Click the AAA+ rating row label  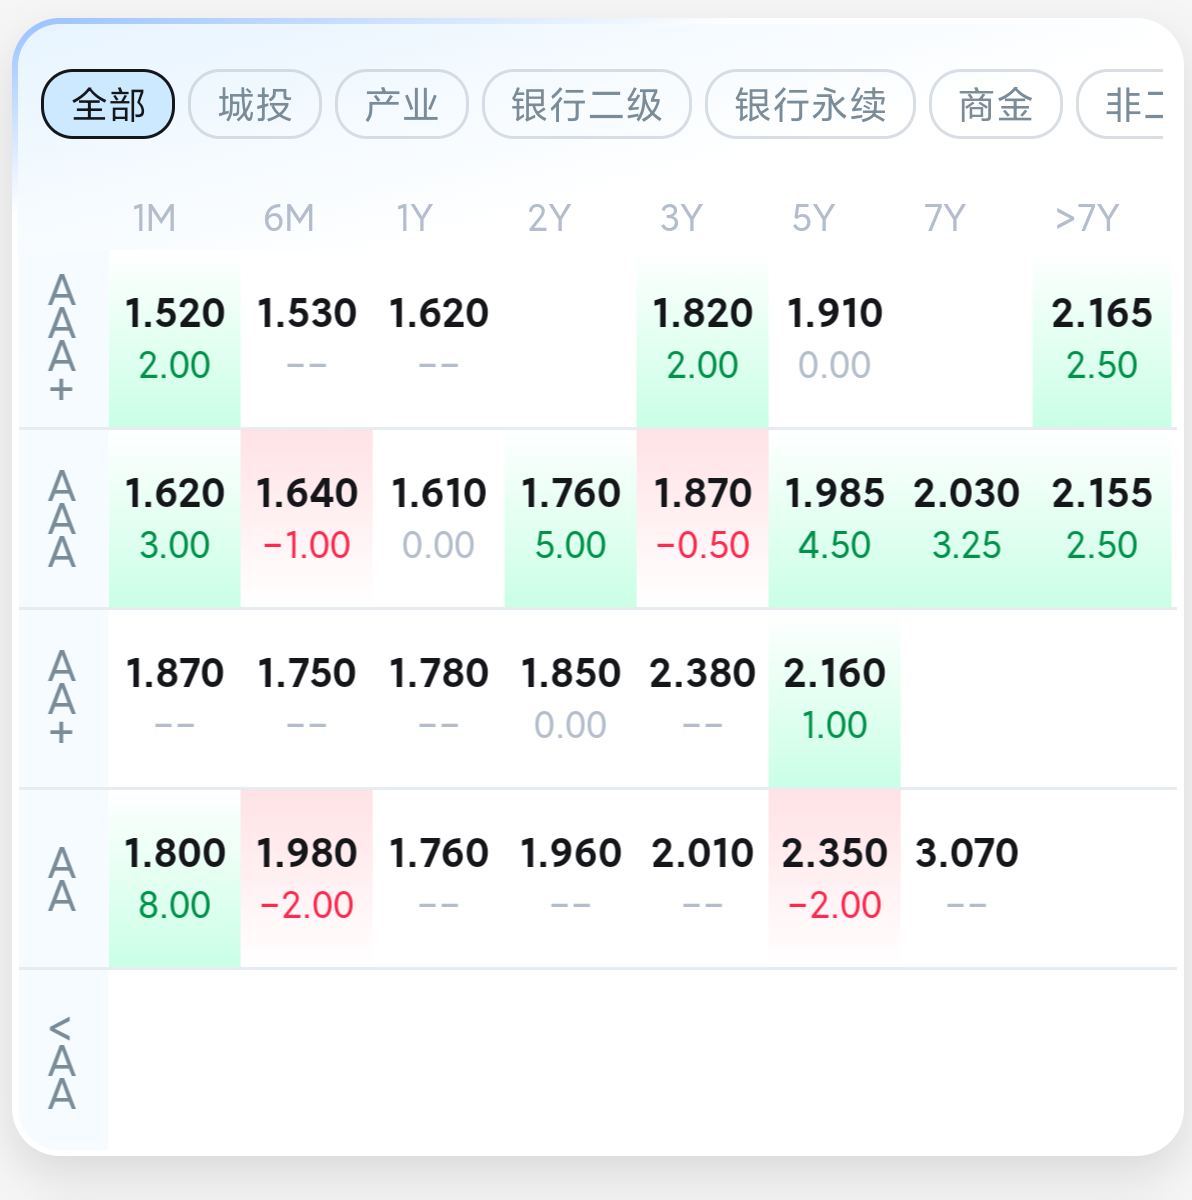tap(62, 338)
